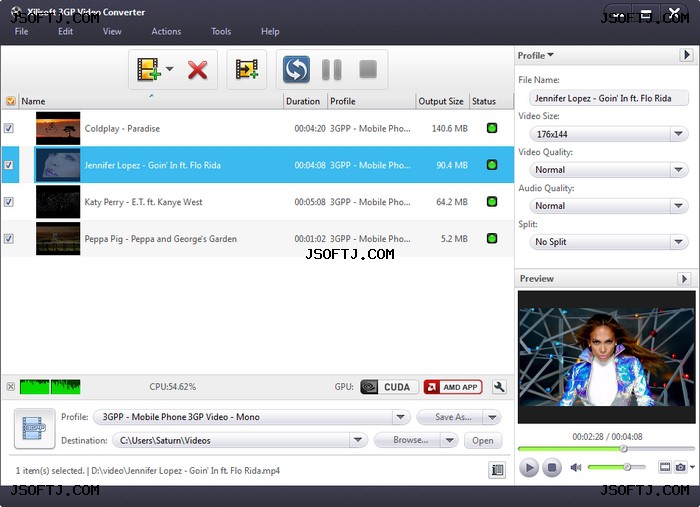Open the Audio Quality dropdown
The width and height of the screenshot is (700, 507).
[609, 206]
